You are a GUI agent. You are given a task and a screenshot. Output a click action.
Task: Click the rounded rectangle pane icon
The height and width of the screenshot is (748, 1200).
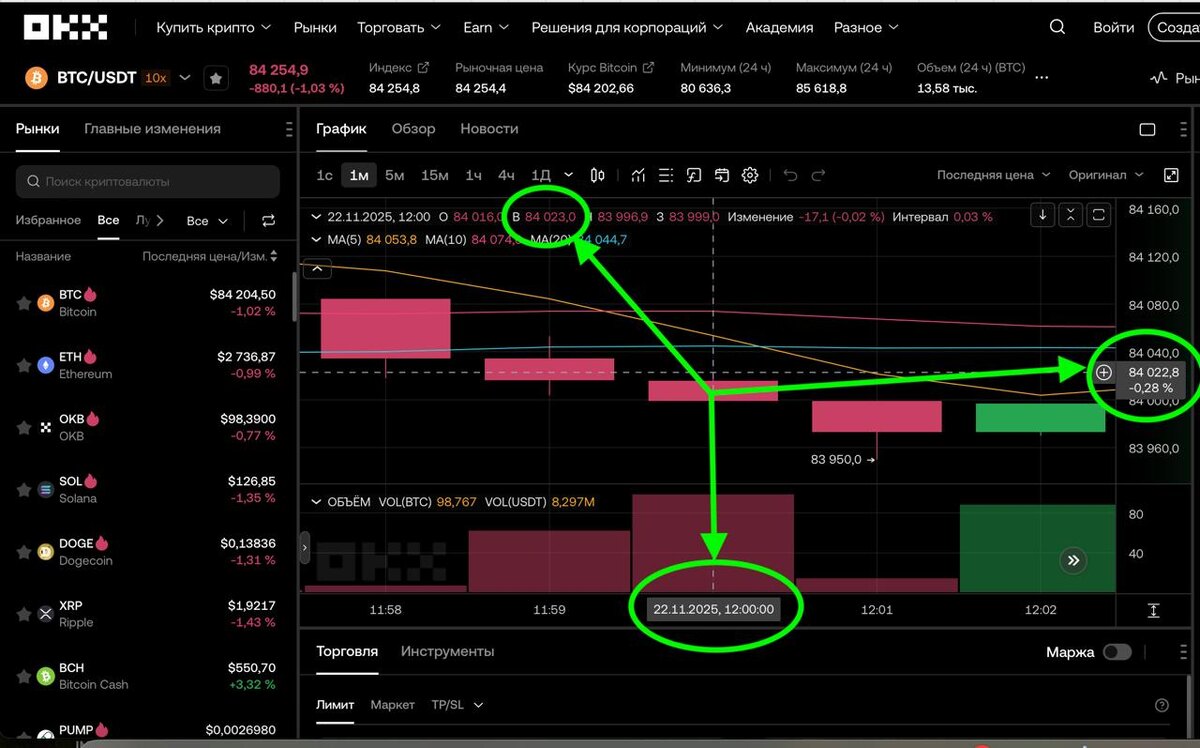1099,215
